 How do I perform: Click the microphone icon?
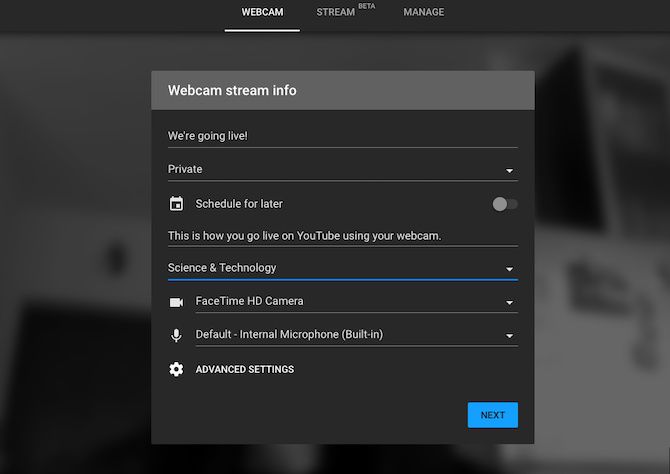(177, 336)
